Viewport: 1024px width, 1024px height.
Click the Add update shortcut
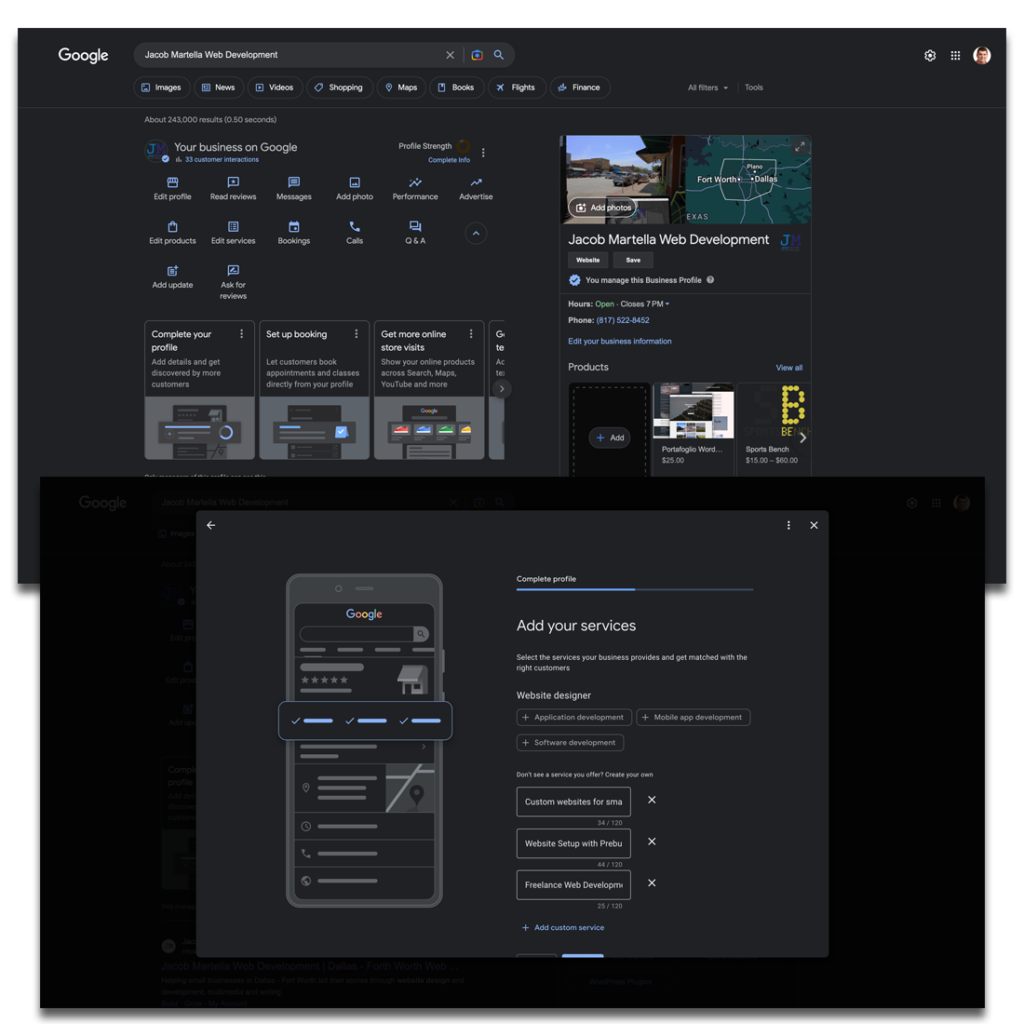(x=172, y=277)
